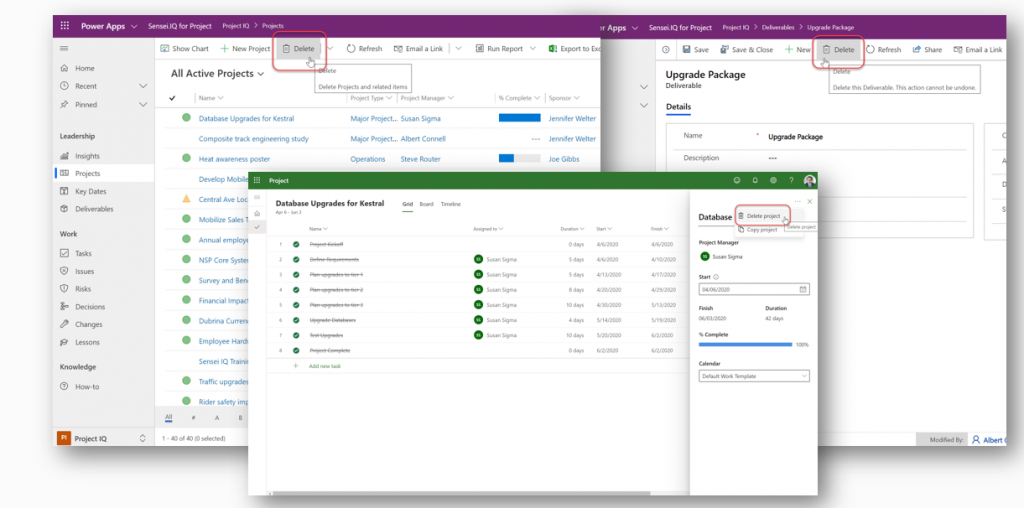The height and width of the screenshot is (508, 1024).
Task: Collapse the Power Apps sidebar hamburger menu
Action: (x=64, y=48)
